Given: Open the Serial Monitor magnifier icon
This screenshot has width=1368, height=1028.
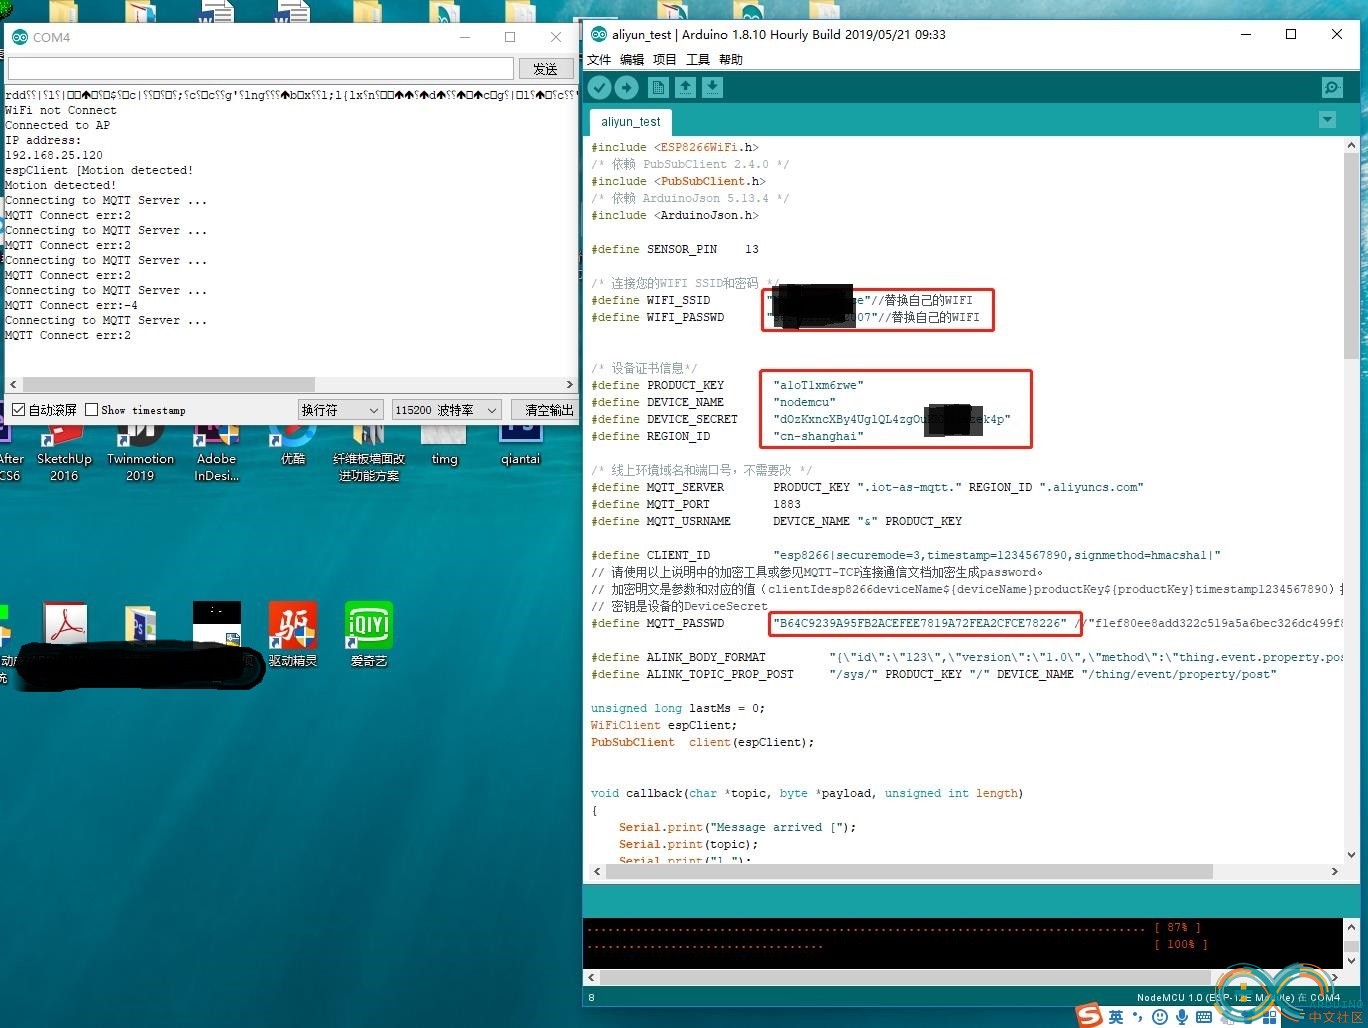Looking at the screenshot, I should [1332, 88].
